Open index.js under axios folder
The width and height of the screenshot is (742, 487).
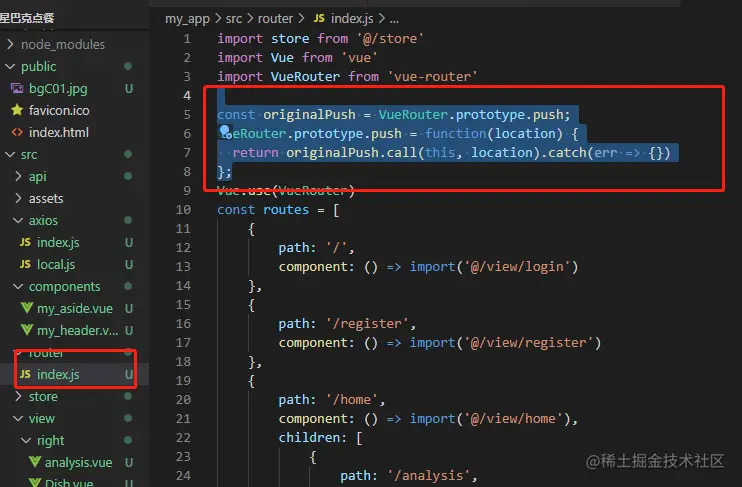point(58,242)
